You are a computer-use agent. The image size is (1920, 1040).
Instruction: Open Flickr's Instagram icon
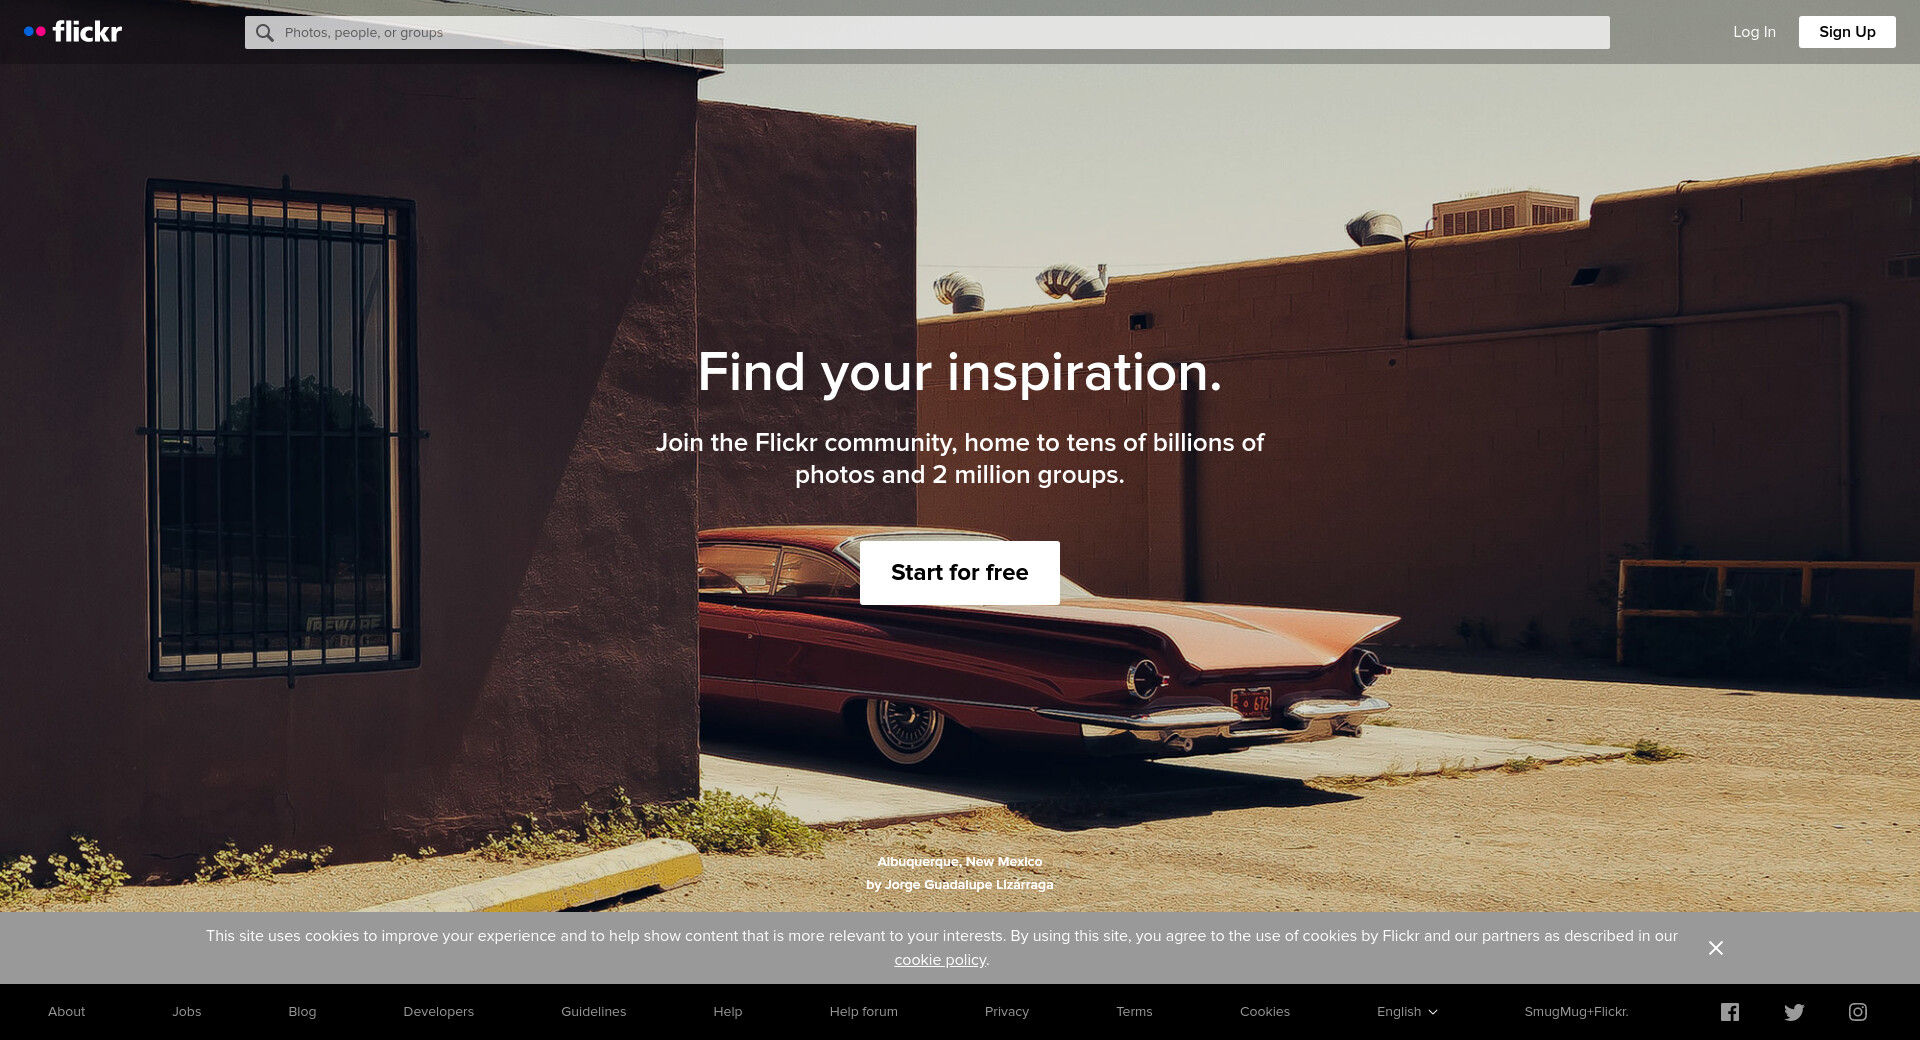point(1858,1012)
